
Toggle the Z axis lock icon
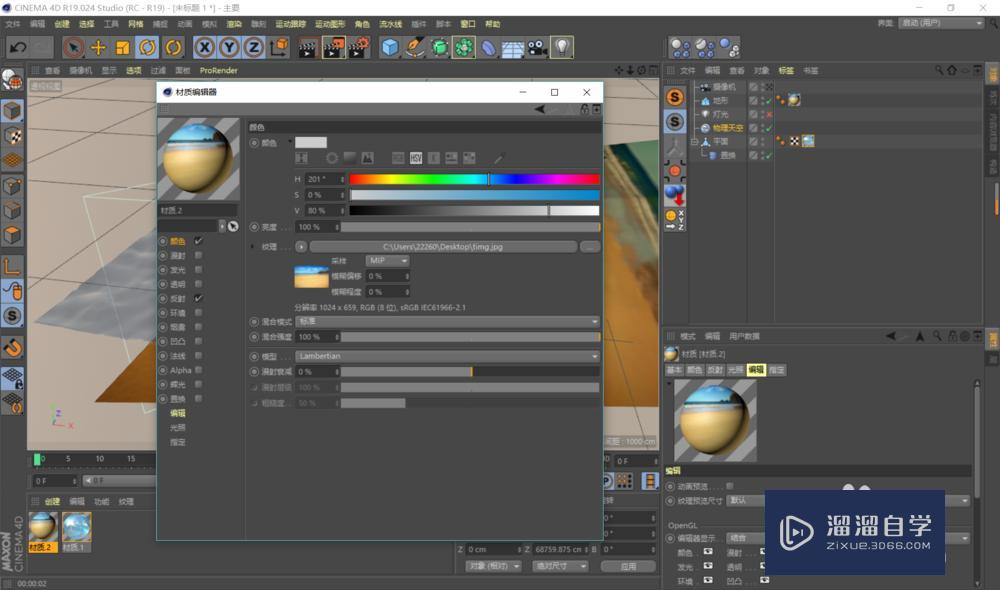(x=254, y=47)
